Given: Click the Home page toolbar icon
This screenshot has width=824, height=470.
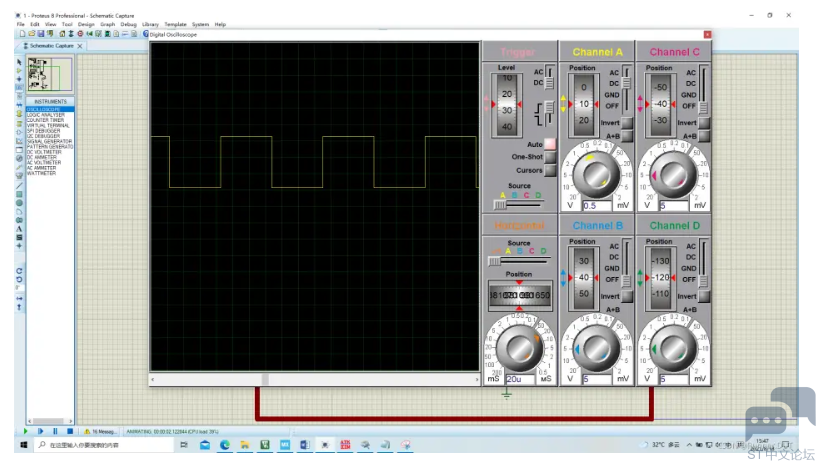Looking at the screenshot, I should (63, 34).
